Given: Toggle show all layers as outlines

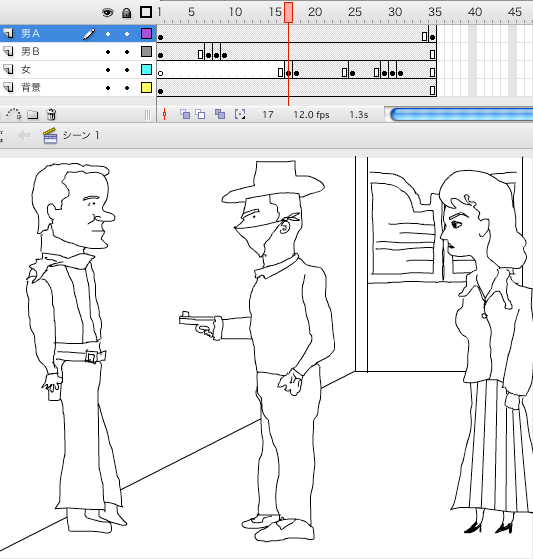Looking at the screenshot, I should pyautogui.click(x=146, y=12).
